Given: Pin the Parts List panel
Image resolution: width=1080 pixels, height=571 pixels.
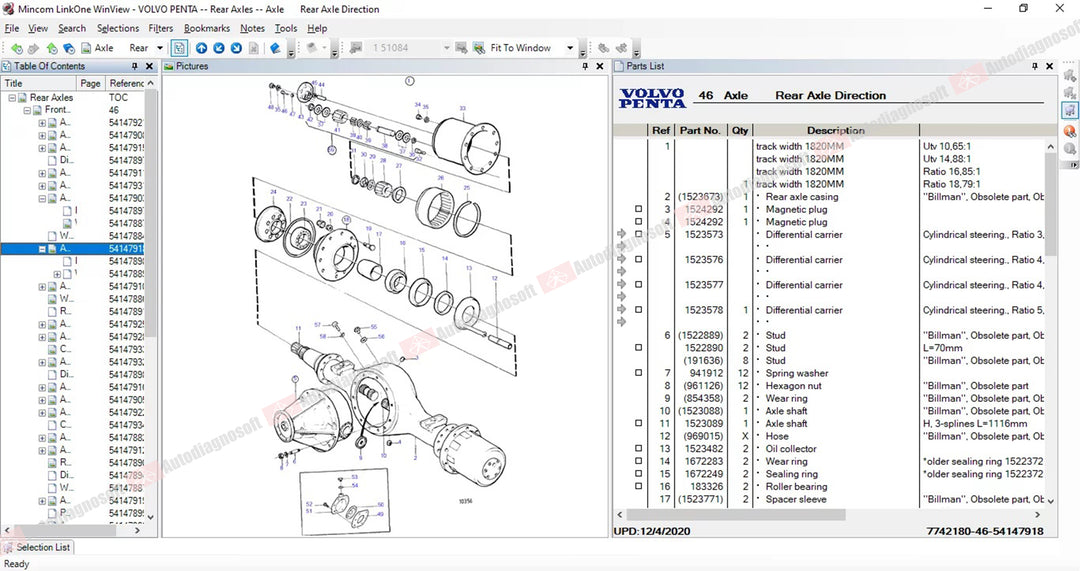Looking at the screenshot, I should click(x=1035, y=66).
